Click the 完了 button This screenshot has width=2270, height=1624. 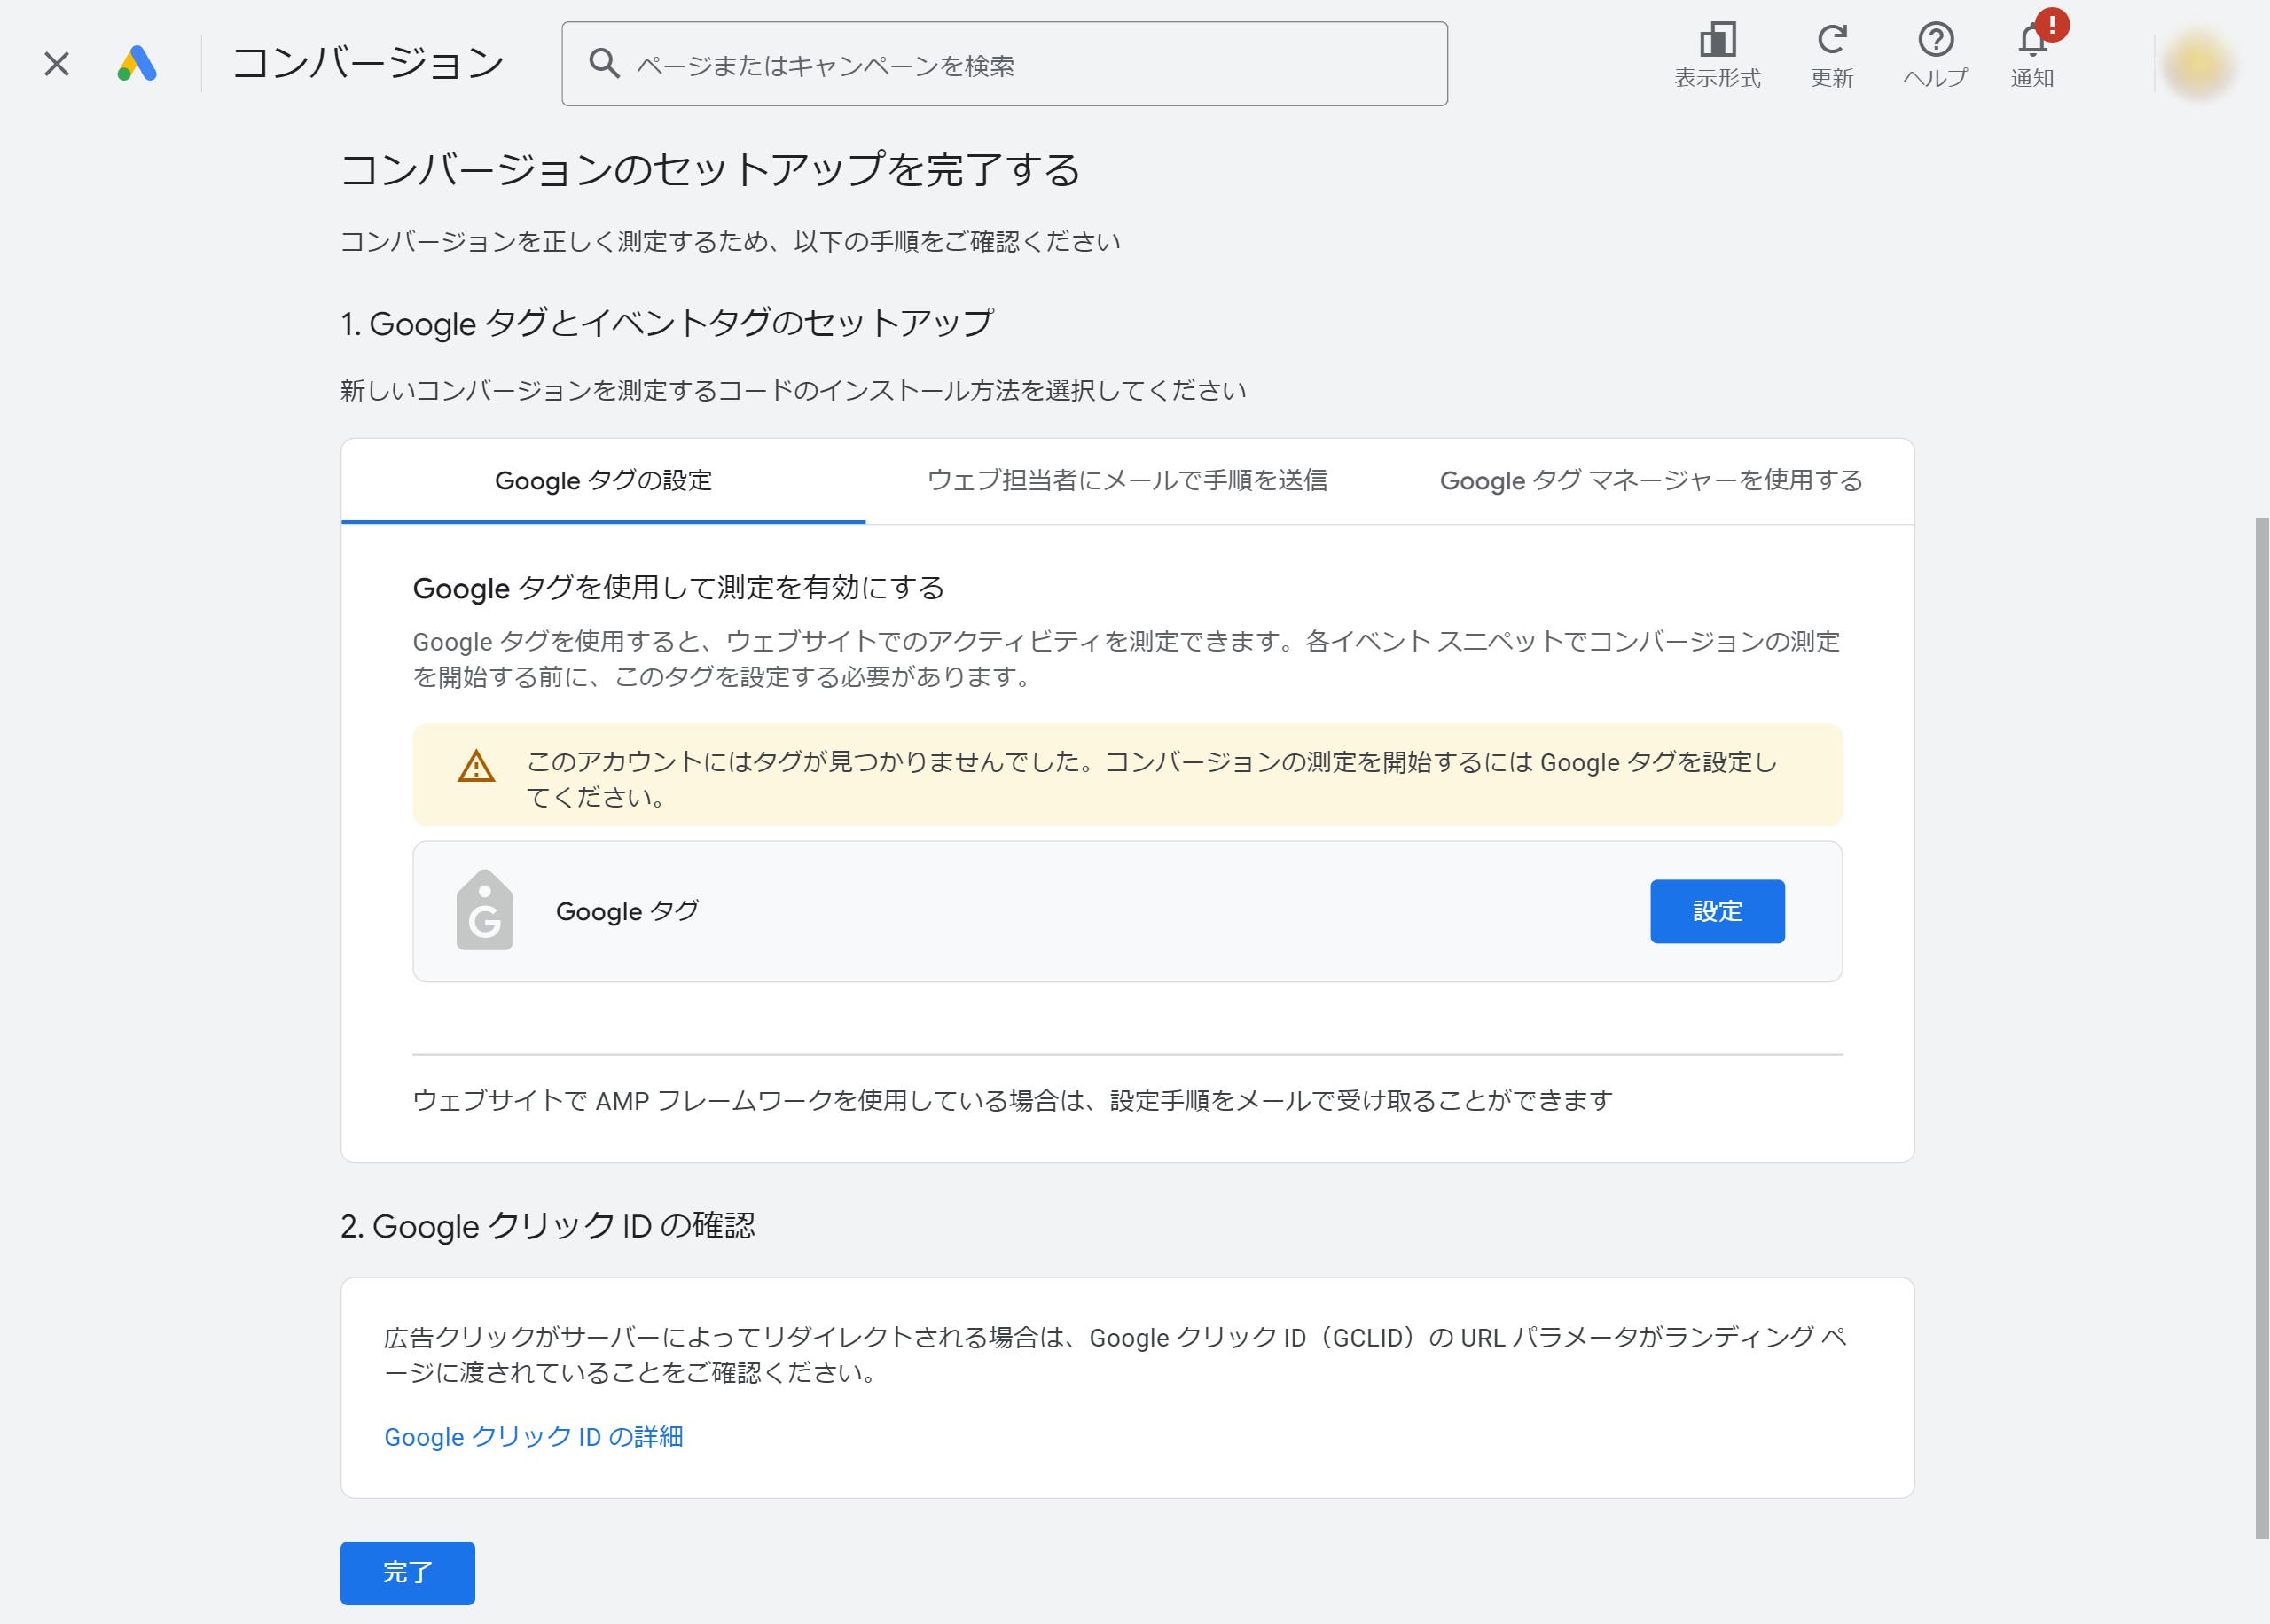coord(407,1573)
